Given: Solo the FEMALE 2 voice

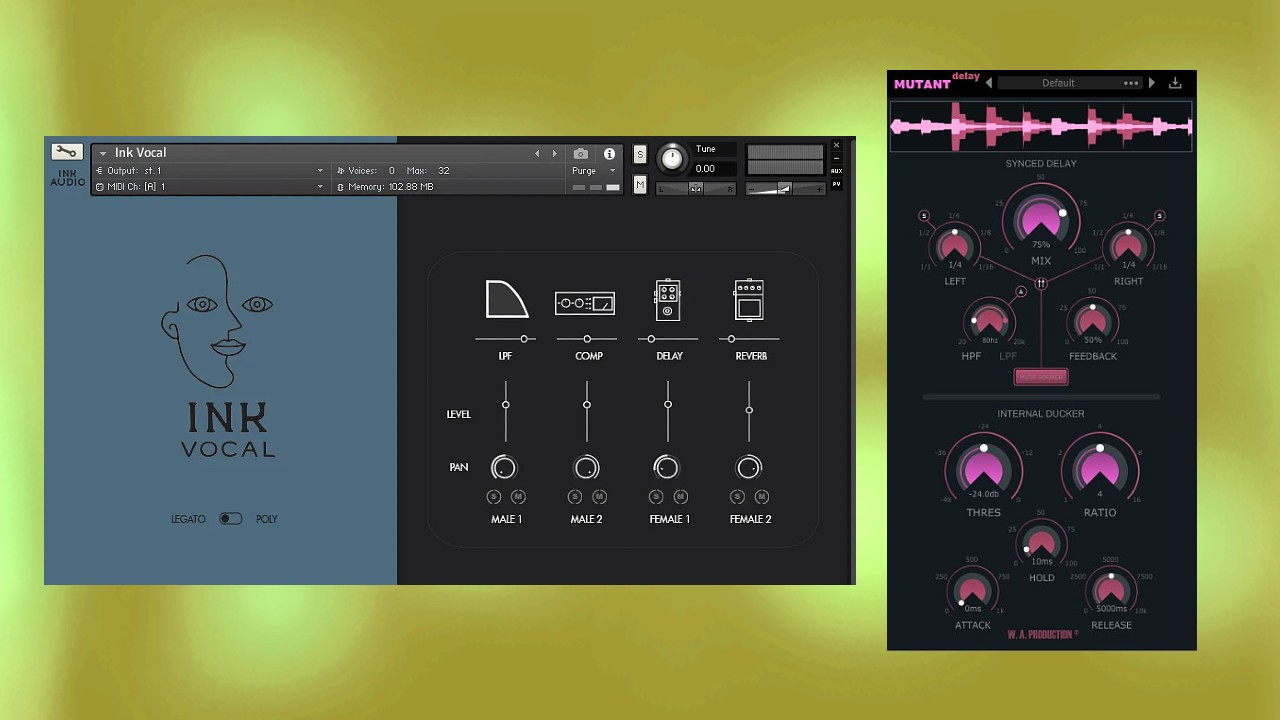Looking at the screenshot, I should 737,497.
